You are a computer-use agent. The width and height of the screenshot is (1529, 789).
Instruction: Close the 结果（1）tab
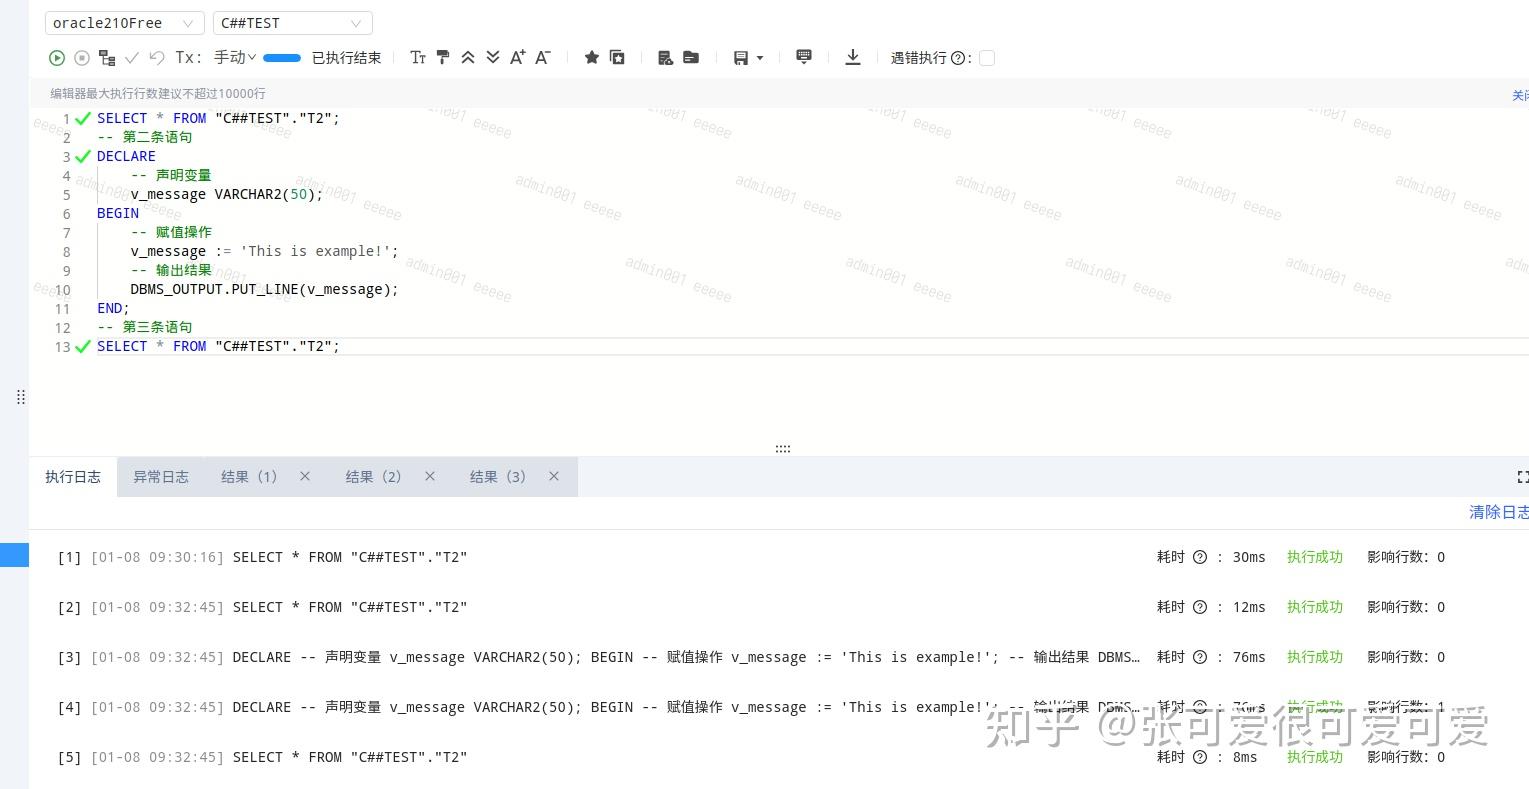click(305, 477)
